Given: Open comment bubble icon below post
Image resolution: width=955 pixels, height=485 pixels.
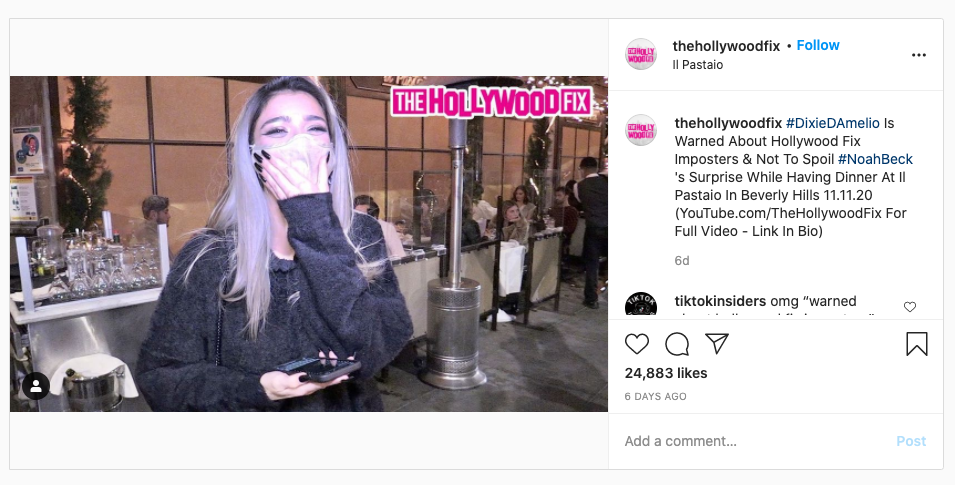Looking at the screenshot, I should click(677, 344).
